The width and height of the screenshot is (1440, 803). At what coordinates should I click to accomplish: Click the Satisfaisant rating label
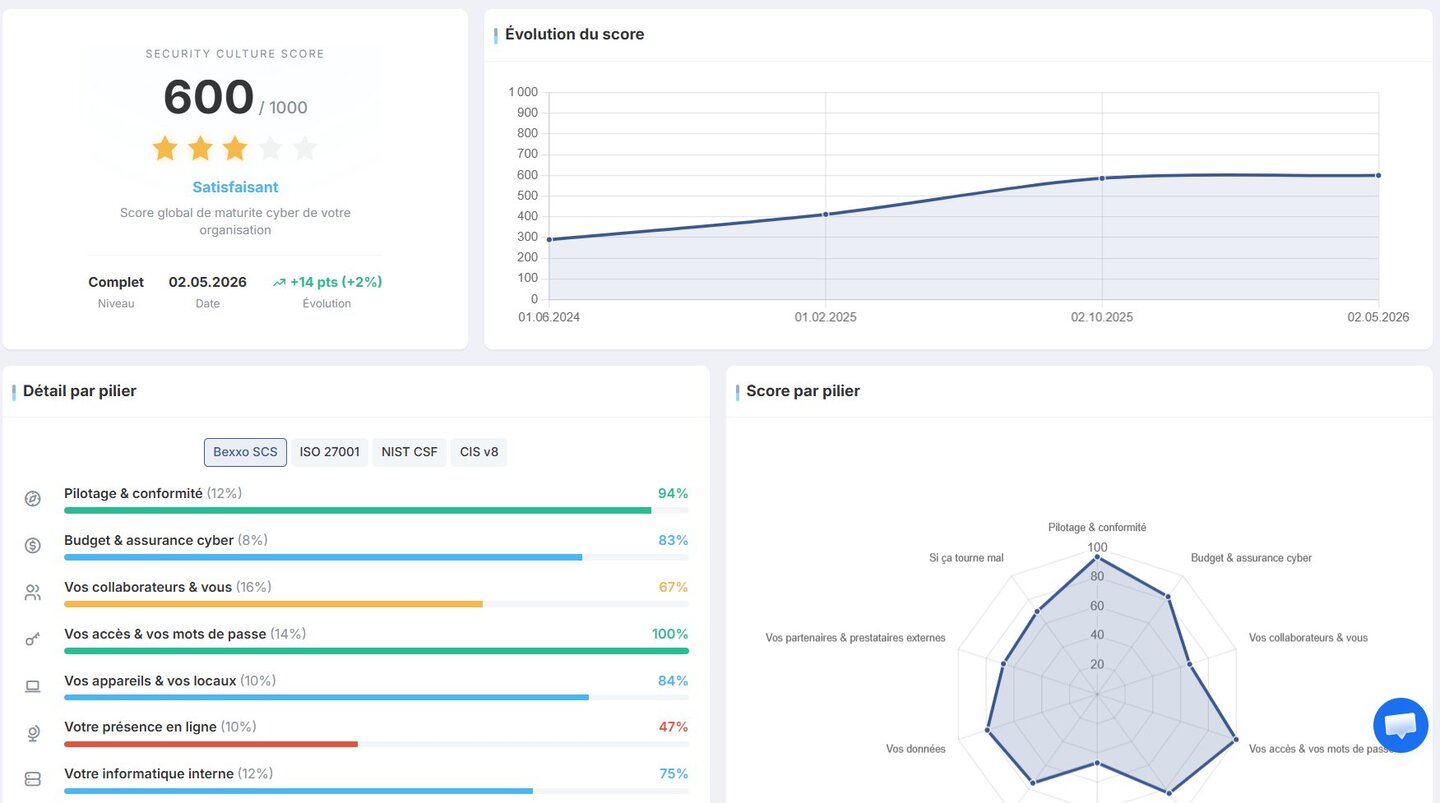pos(235,187)
